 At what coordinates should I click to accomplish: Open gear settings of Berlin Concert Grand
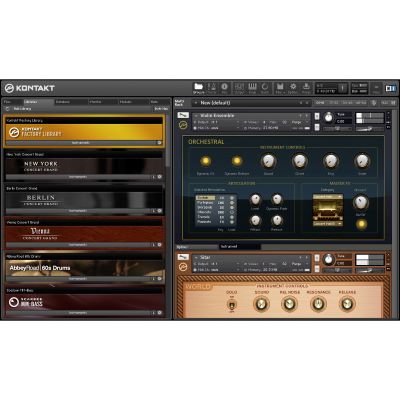159,211
